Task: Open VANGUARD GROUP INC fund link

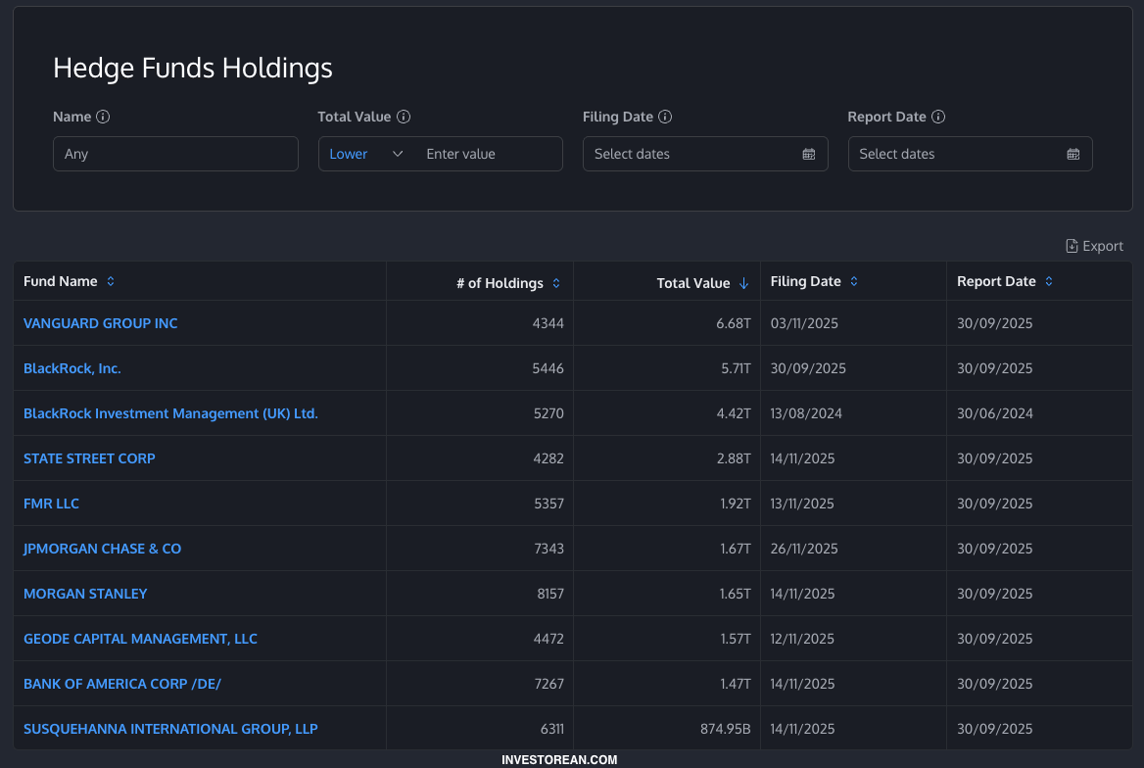Action: [101, 323]
